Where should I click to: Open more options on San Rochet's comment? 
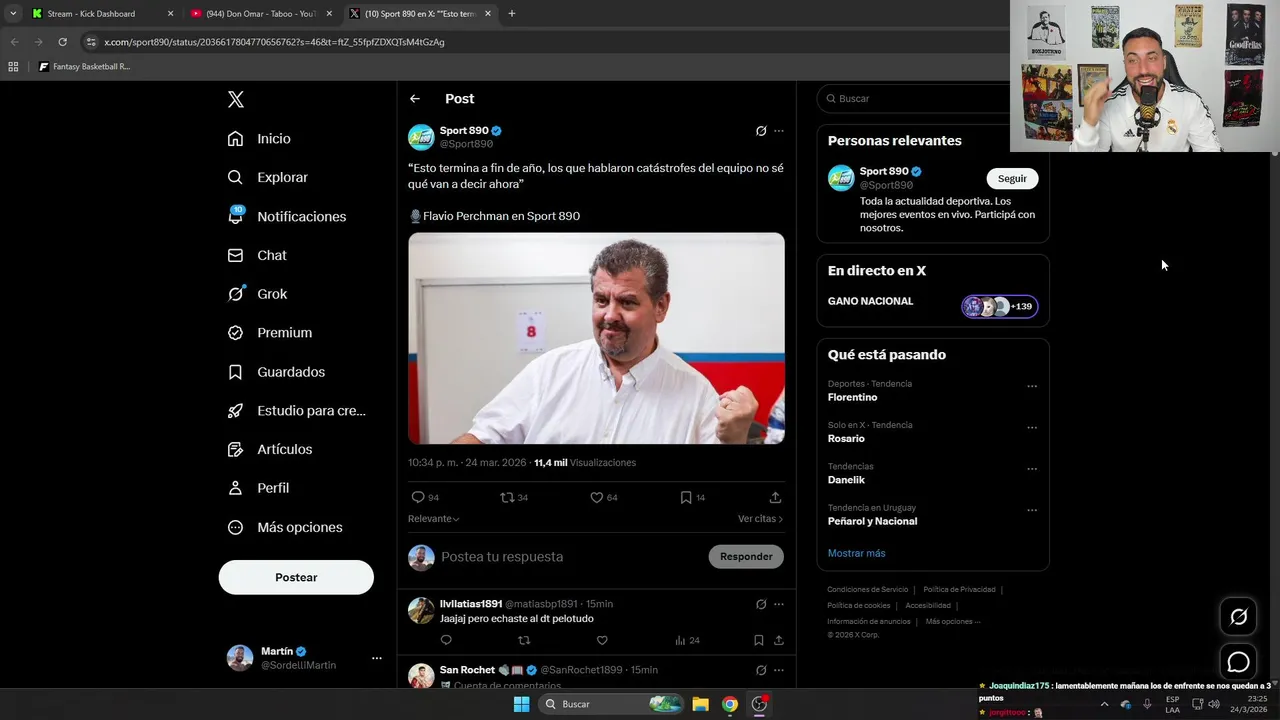pyautogui.click(x=779, y=670)
